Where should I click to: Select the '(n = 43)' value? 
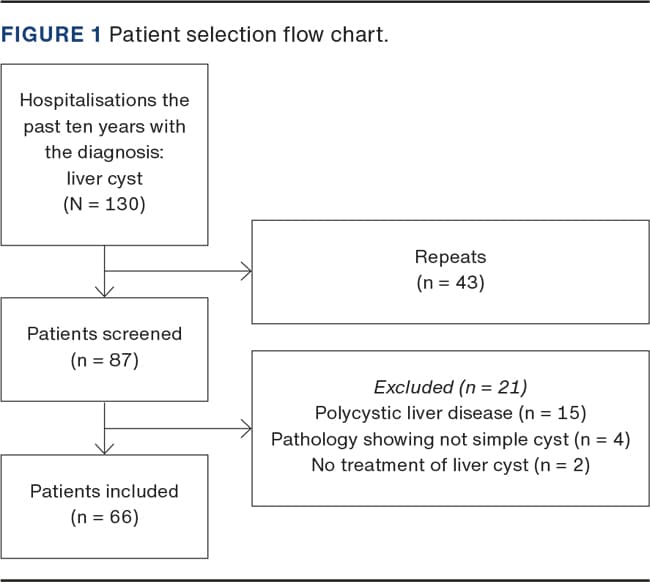pyautogui.click(x=450, y=283)
